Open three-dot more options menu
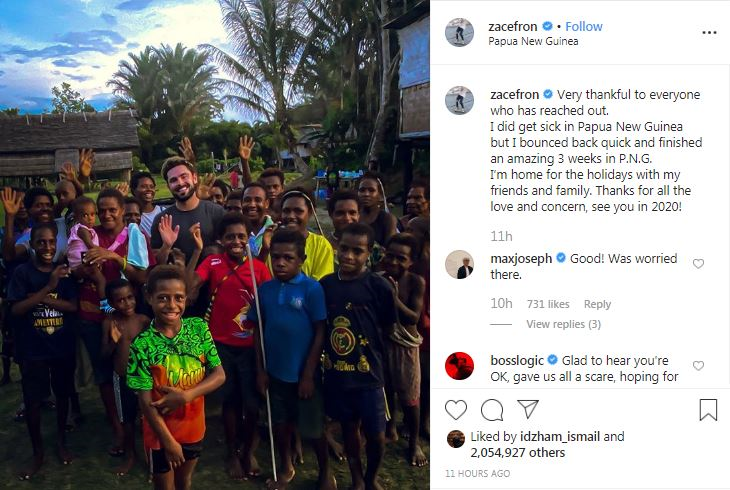The width and height of the screenshot is (730, 490). 709,33
